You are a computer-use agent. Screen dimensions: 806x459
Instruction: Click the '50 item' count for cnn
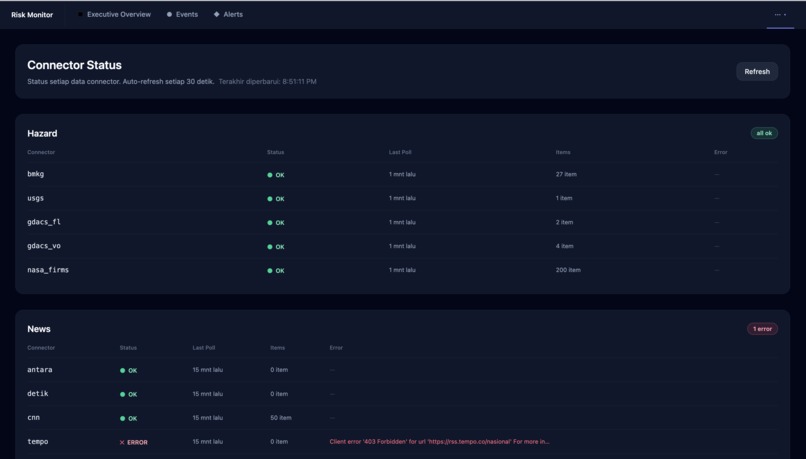pyautogui.click(x=281, y=417)
